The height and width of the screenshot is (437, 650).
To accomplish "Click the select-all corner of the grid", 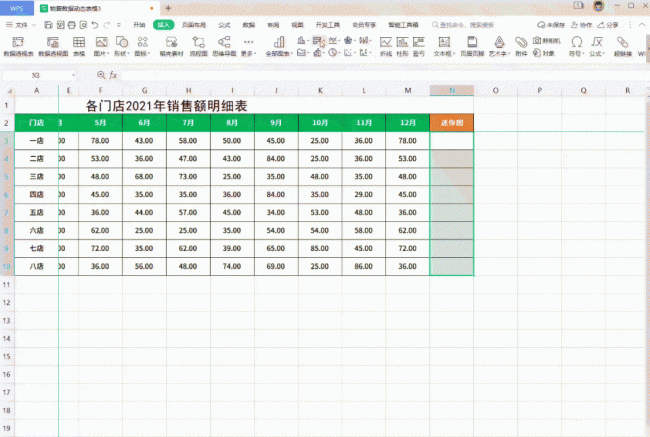I will click(7, 90).
